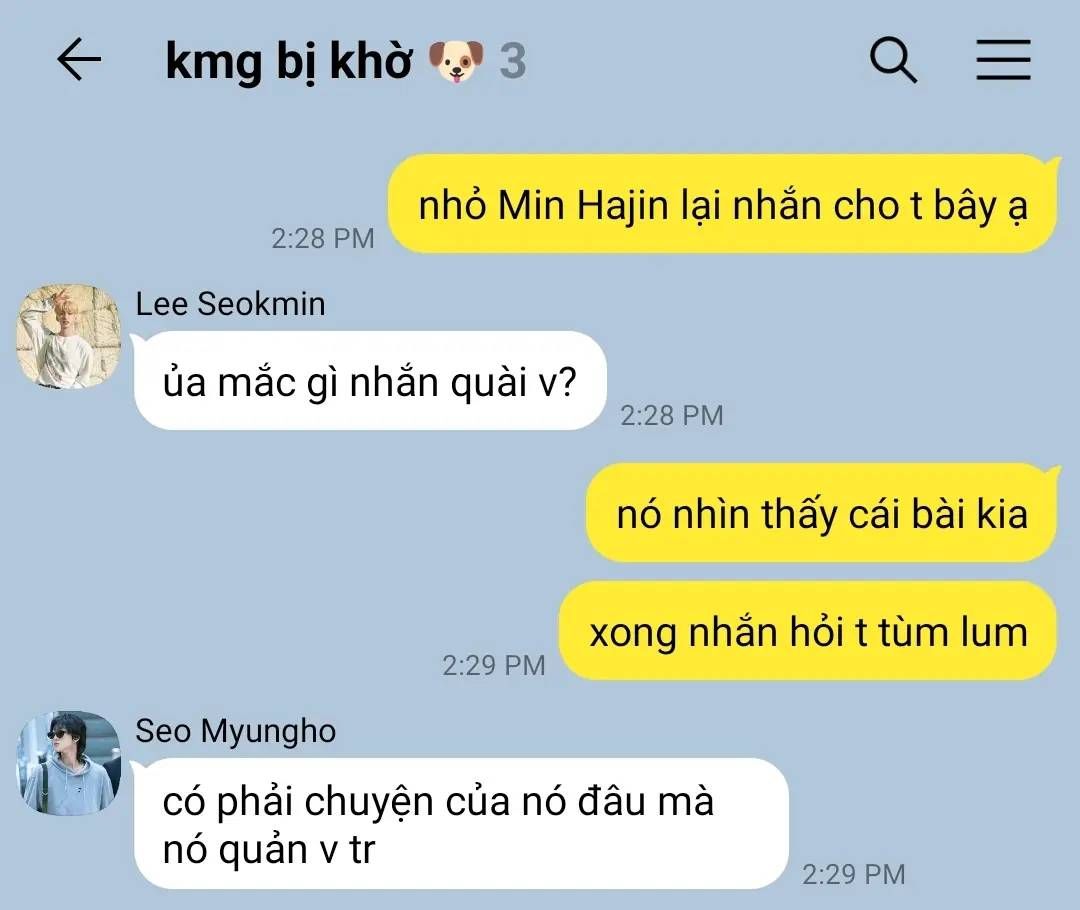Screen dimensions: 1080x910
Task: Select the "có phải chuyện của nó" bubble
Action: point(461,824)
